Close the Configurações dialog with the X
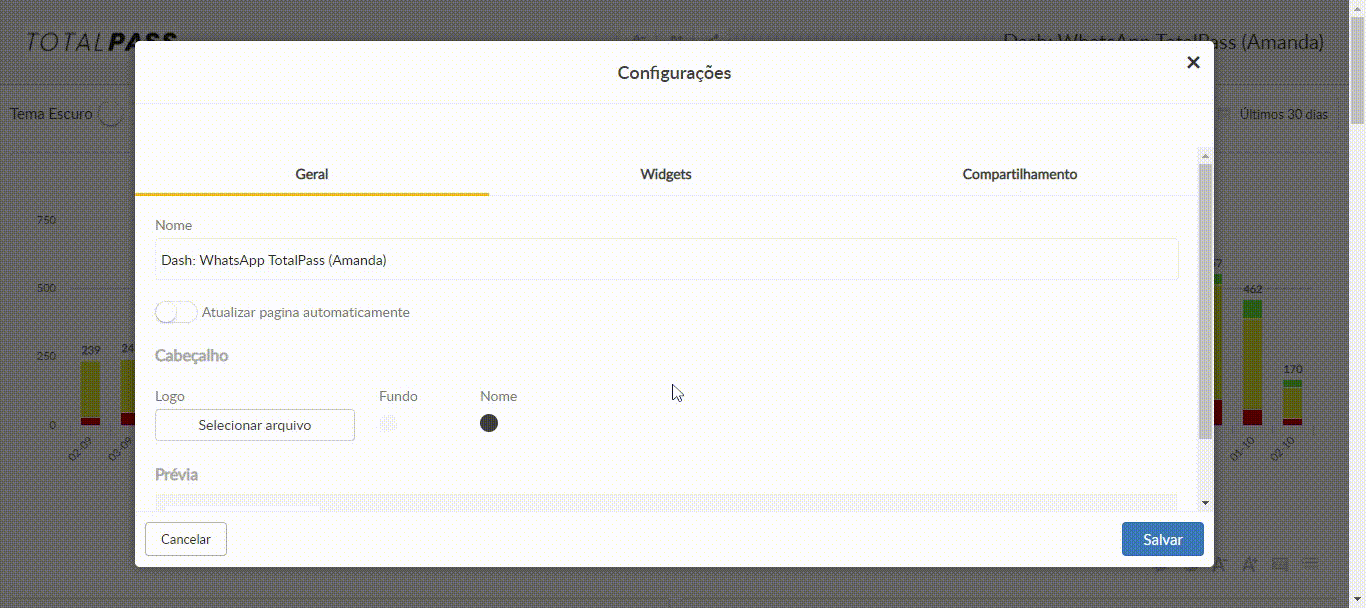Viewport: 1366px width, 608px height. (x=1192, y=62)
